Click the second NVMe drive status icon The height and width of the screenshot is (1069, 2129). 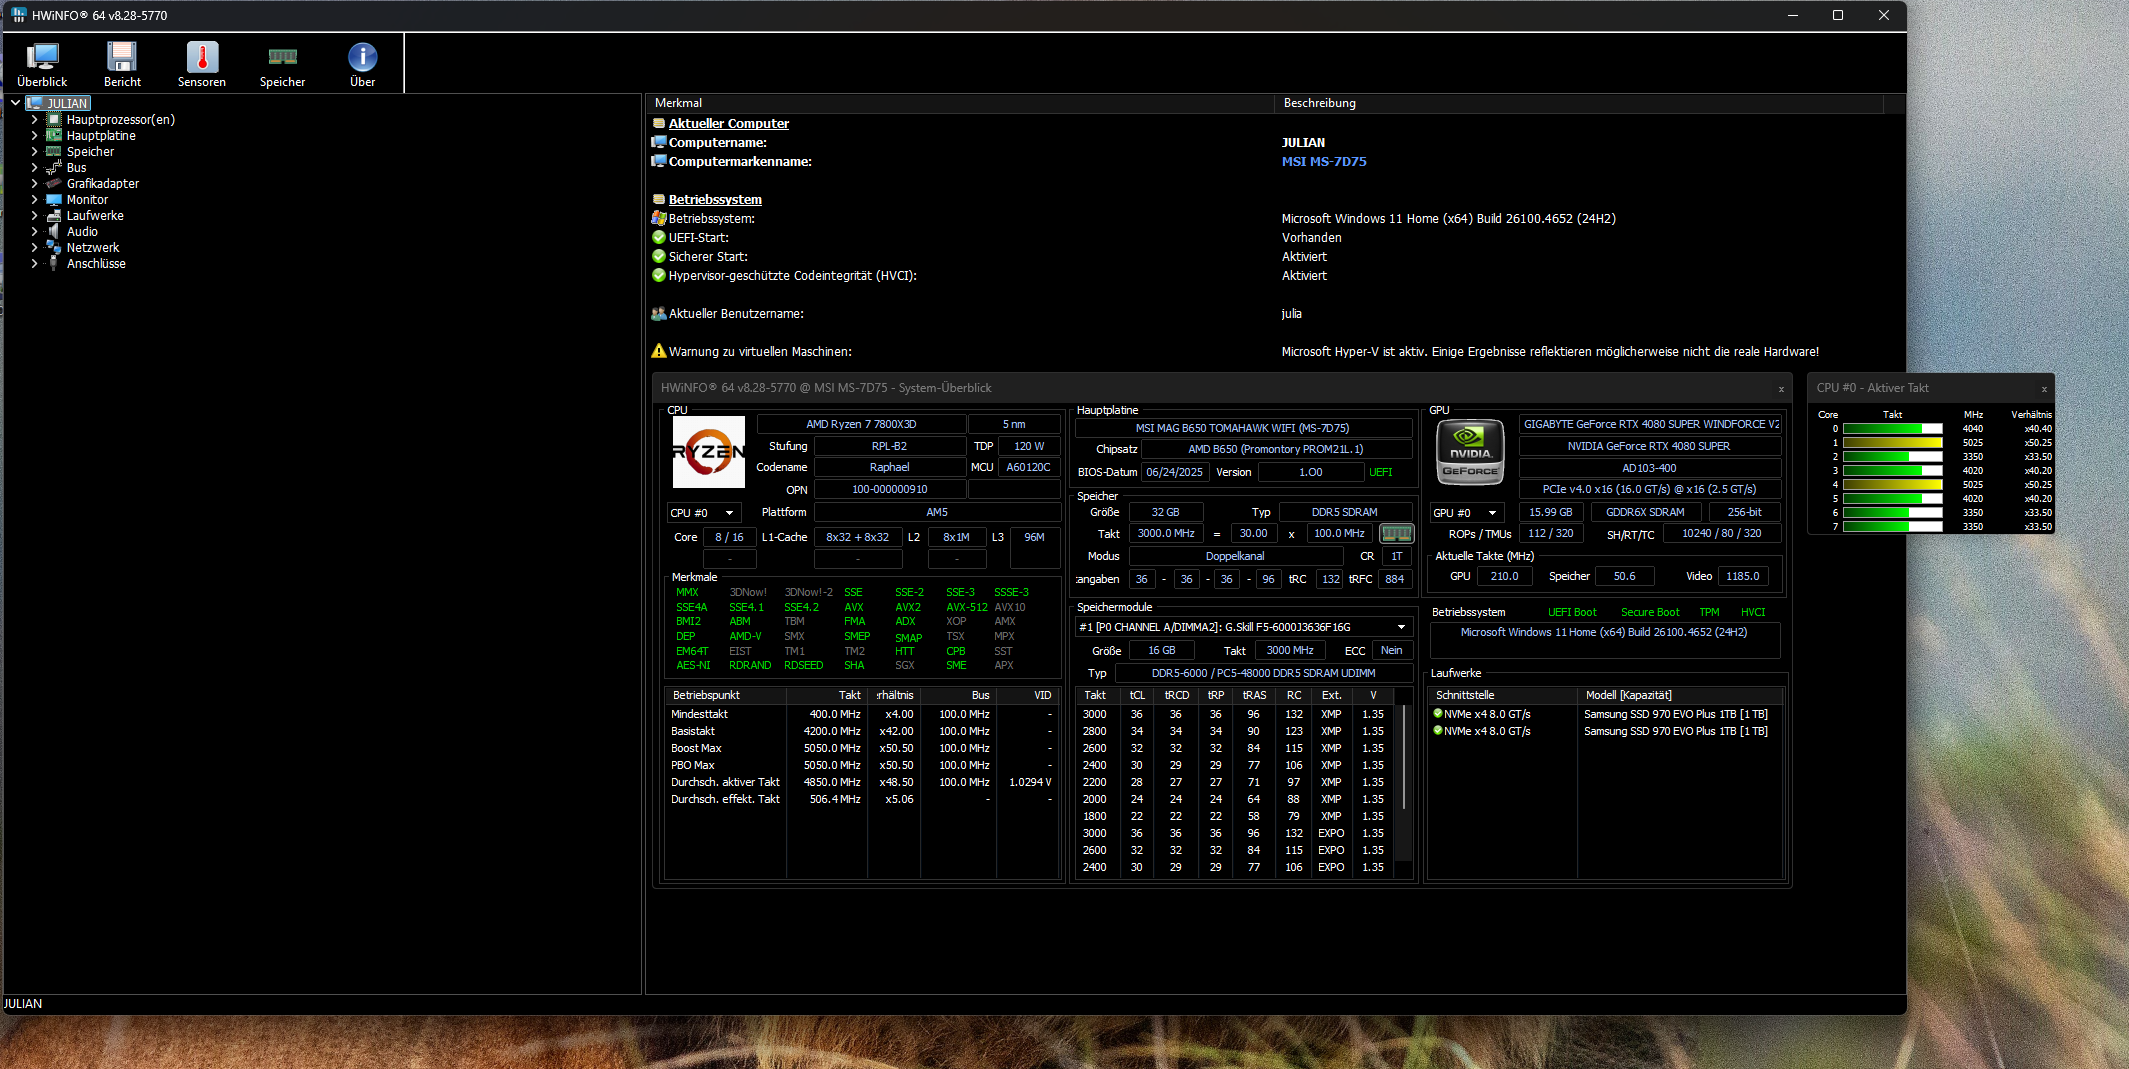pos(1438,730)
